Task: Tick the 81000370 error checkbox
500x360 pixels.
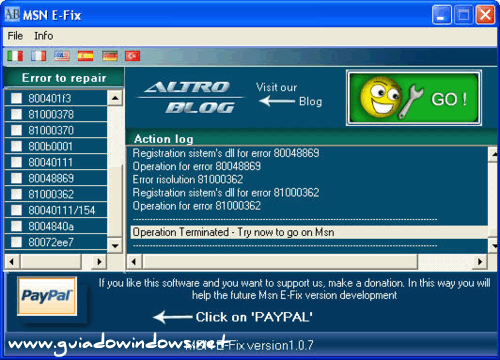Action: (x=16, y=130)
